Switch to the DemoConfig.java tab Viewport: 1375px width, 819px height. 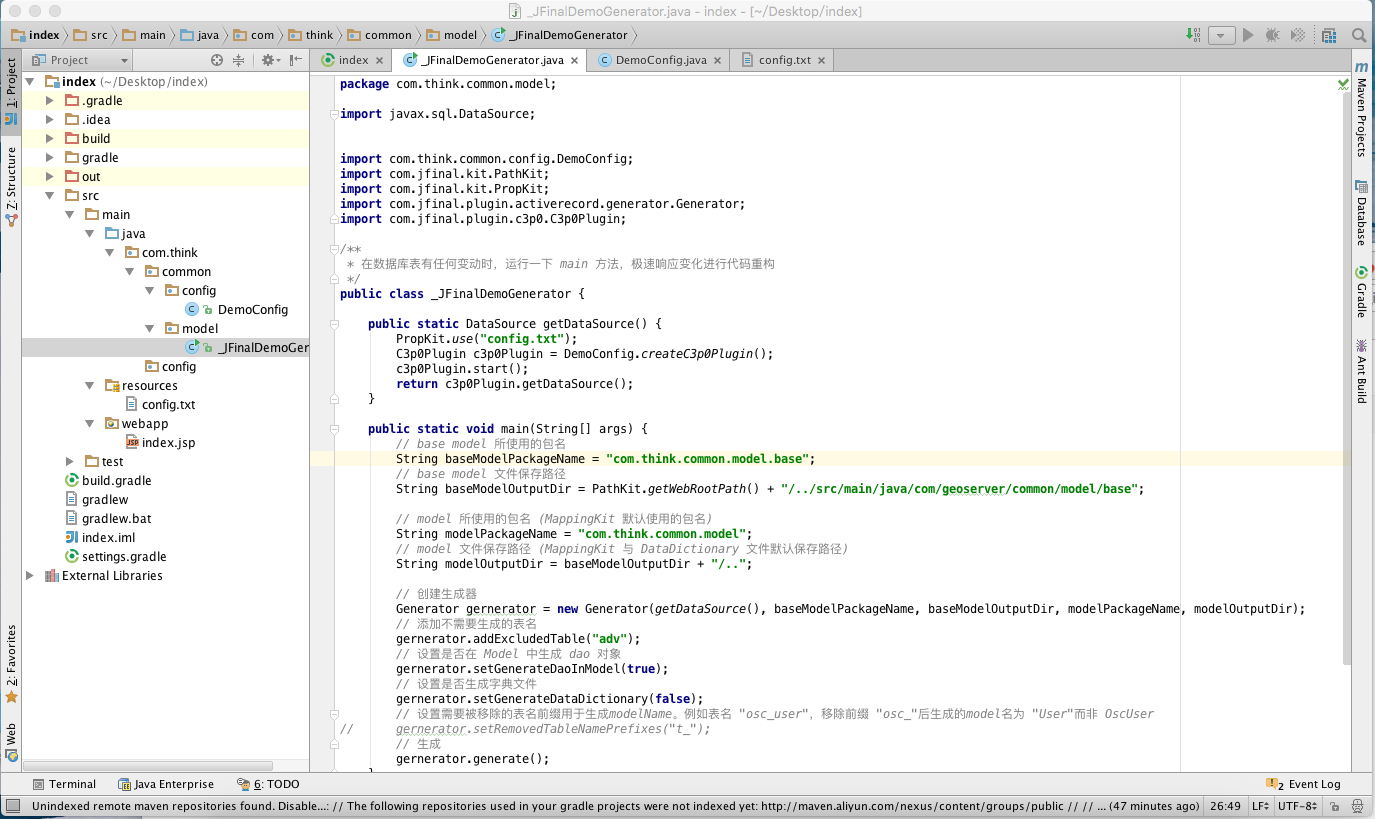[x=660, y=60]
